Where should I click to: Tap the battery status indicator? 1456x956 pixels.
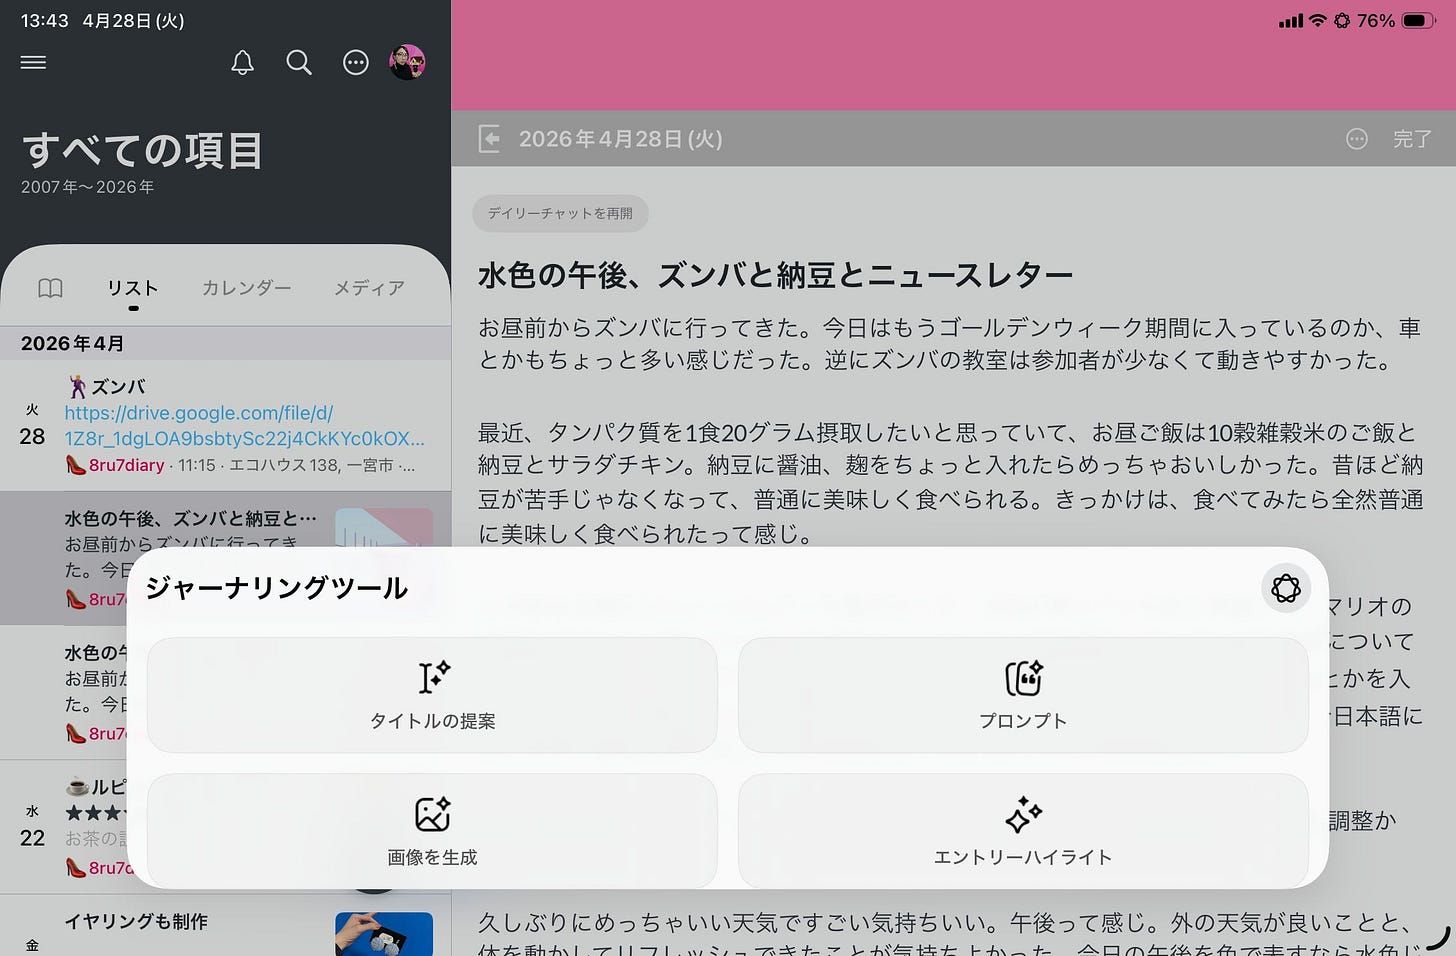1419,21
